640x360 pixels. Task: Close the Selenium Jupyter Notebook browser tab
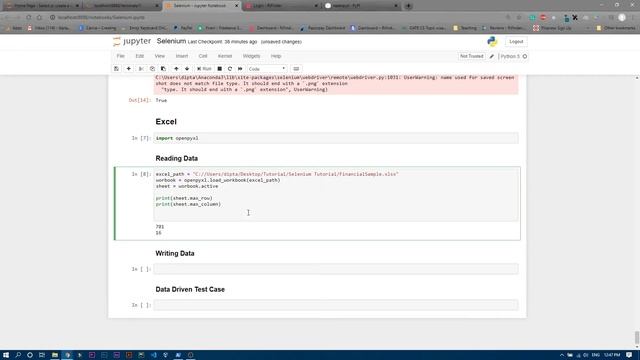point(236,6)
